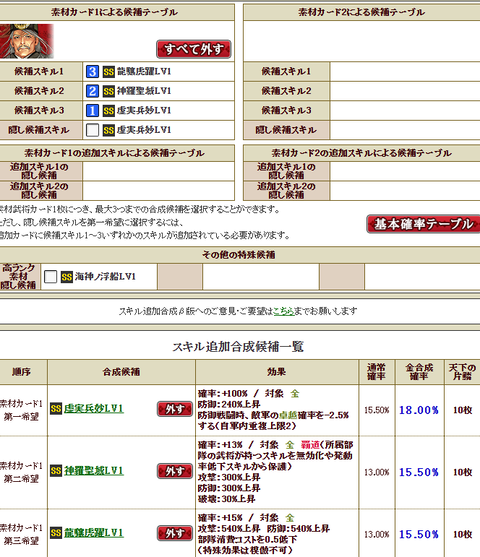Click 10枚 cell in 第二希望 row
480x557 pixels.
pos(462,472)
